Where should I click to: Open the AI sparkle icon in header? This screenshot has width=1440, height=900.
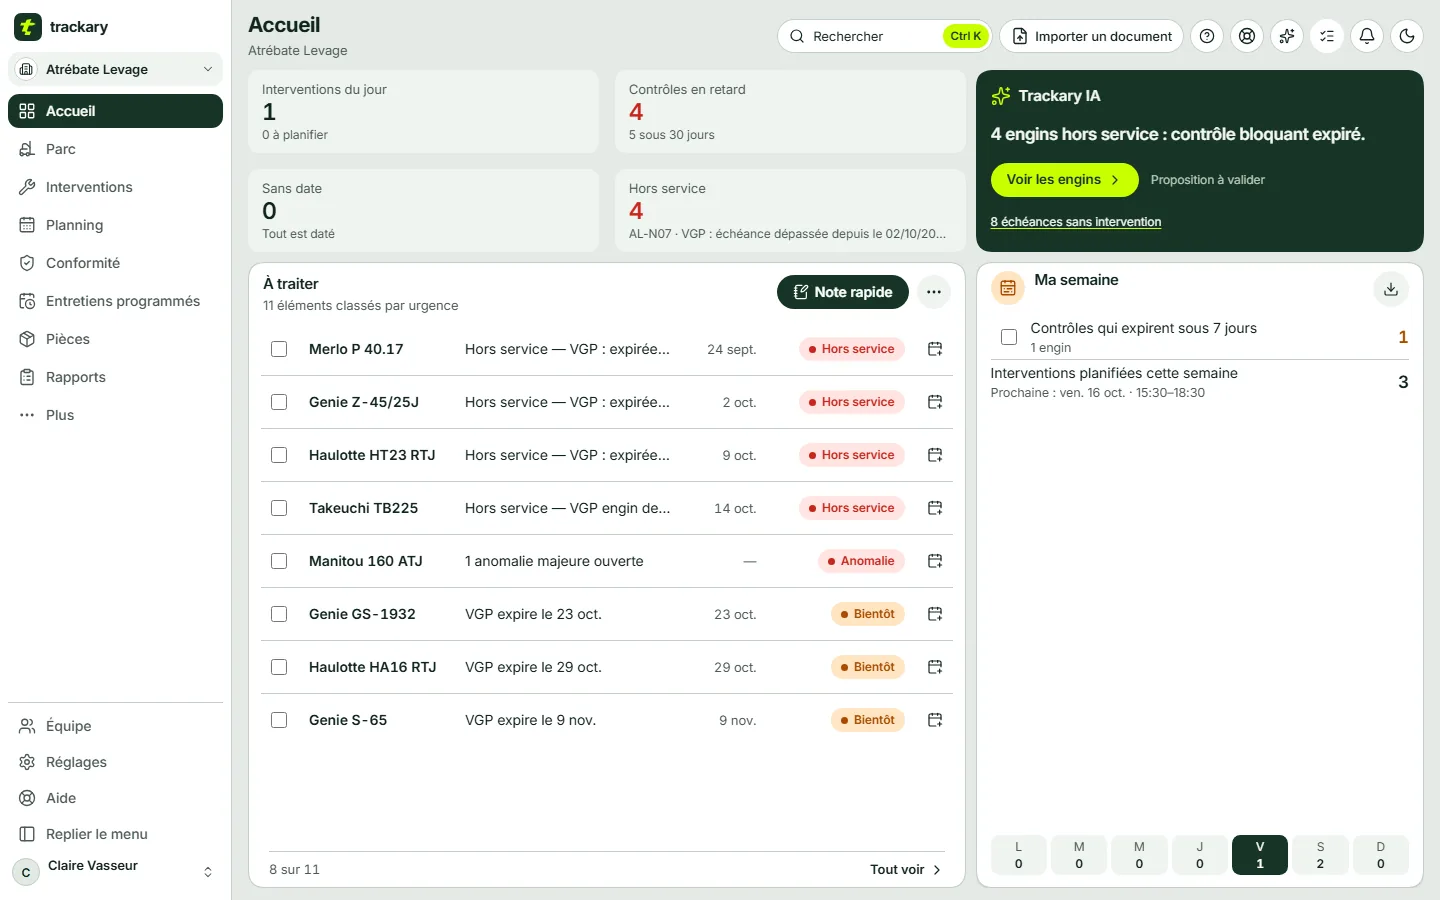(1287, 36)
